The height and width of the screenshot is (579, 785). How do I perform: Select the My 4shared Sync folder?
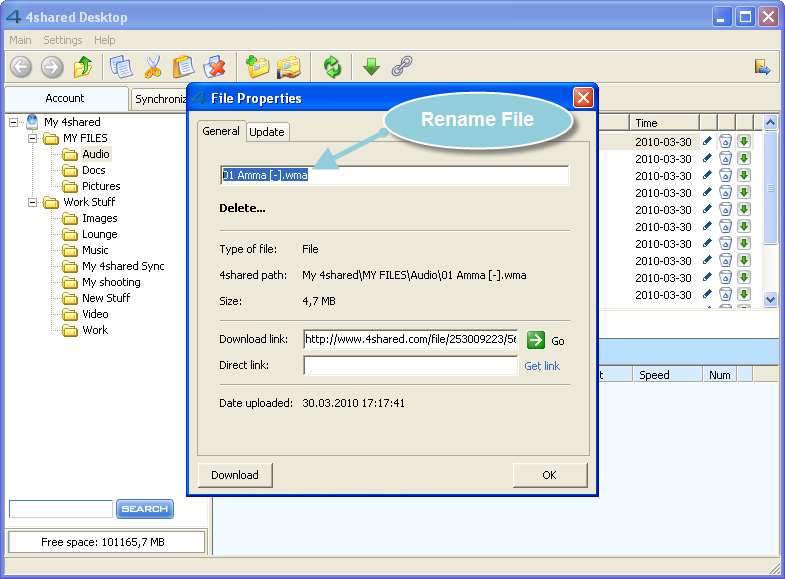pos(123,266)
